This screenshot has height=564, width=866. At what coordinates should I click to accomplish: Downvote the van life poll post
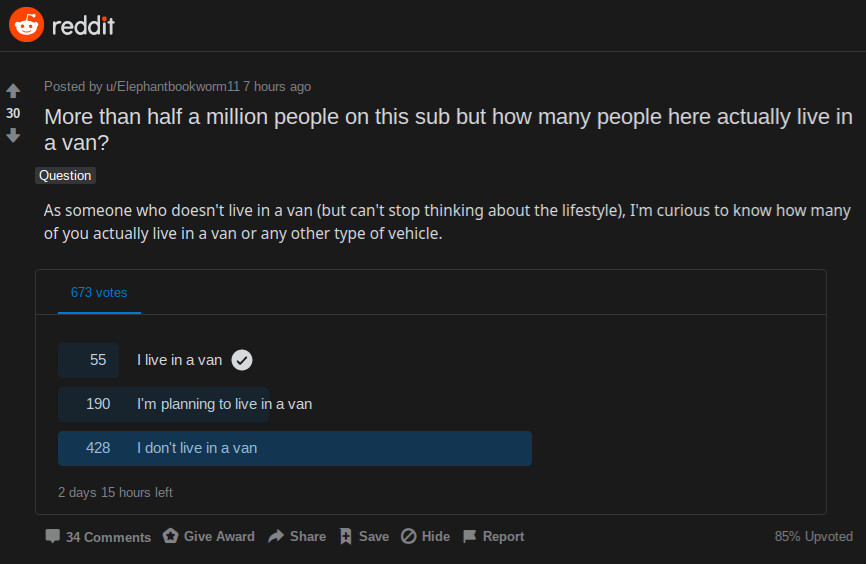point(13,135)
